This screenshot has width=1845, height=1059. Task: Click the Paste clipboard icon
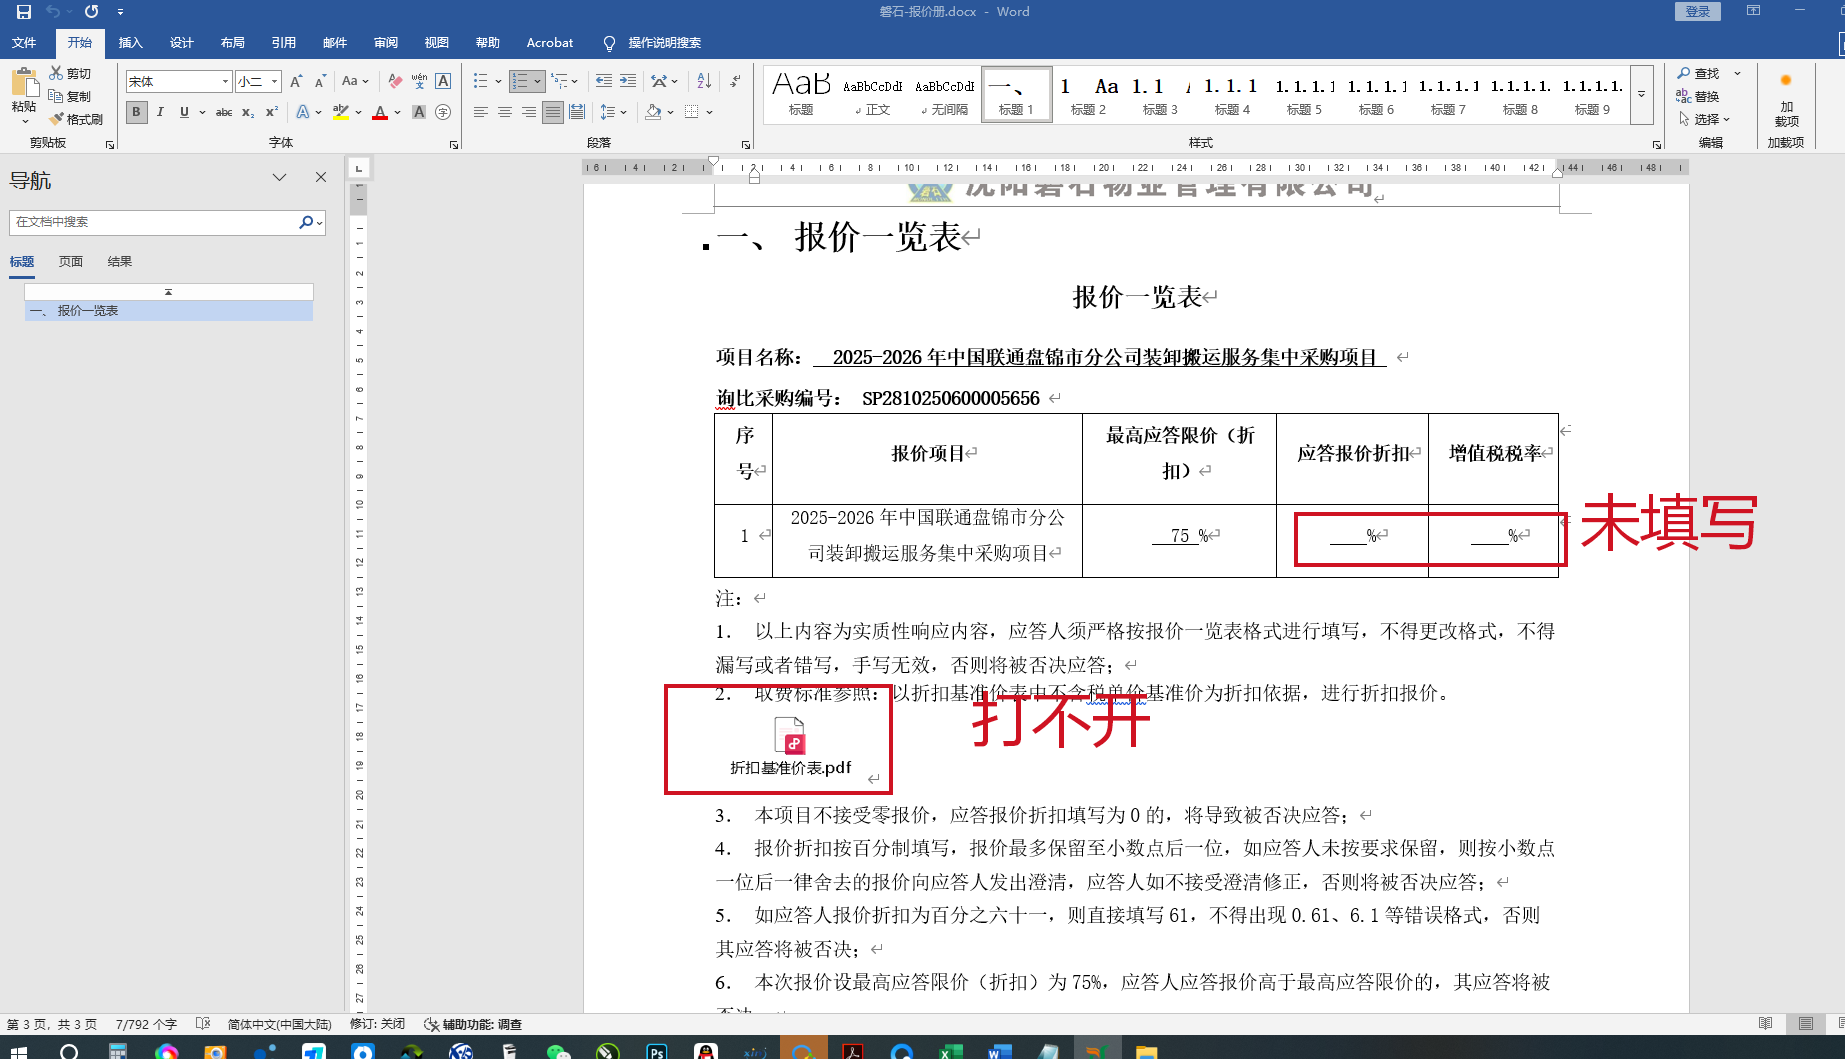click(24, 83)
